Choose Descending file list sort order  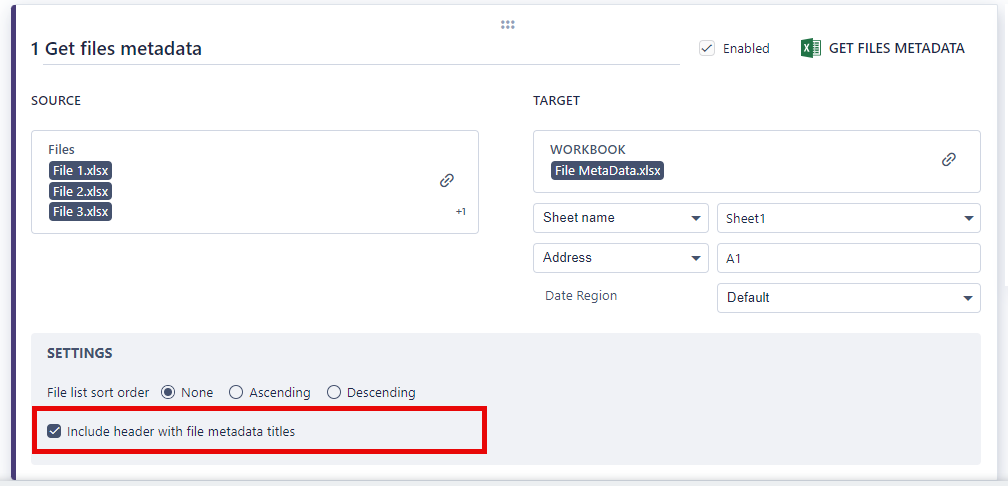coord(334,392)
